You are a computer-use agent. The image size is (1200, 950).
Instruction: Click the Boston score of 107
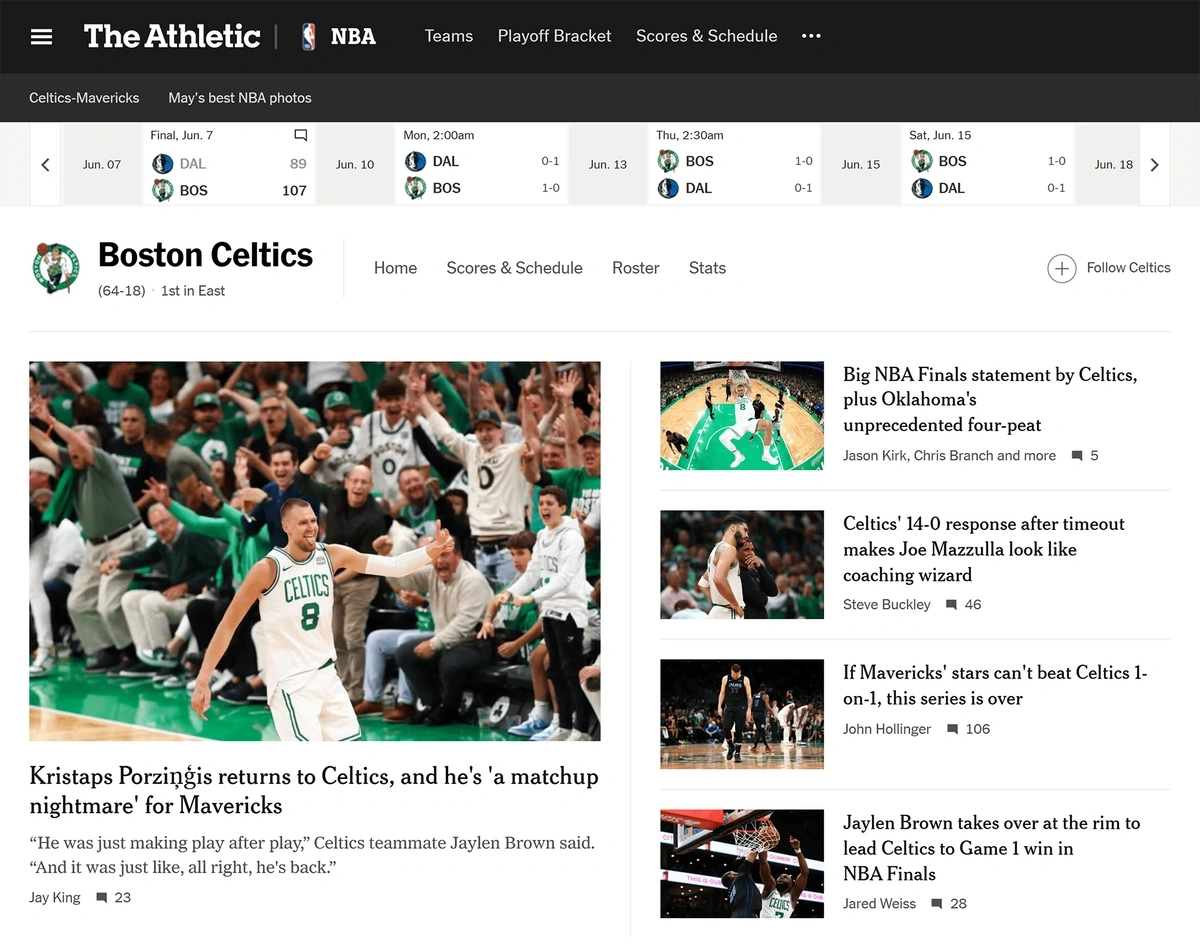(x=294, y=190)
